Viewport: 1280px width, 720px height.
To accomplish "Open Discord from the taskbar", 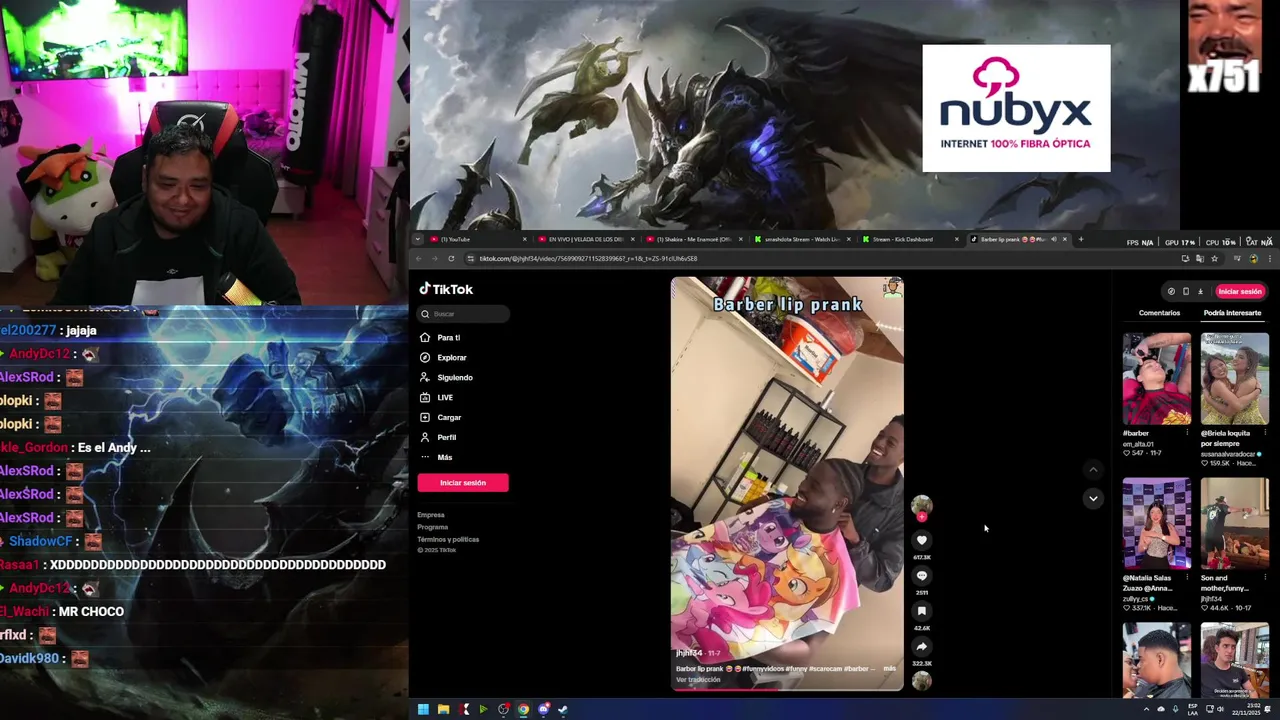I will pyautogui.click(x=543, y=709).
